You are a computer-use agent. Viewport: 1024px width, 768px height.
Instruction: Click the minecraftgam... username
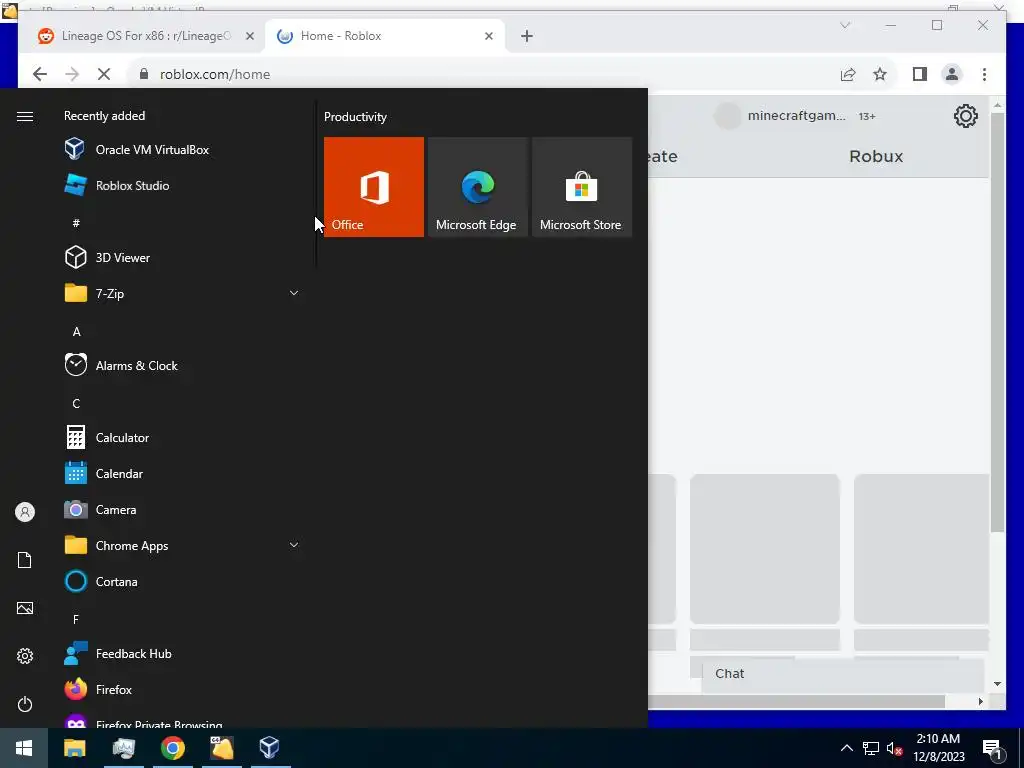(796, 116)
